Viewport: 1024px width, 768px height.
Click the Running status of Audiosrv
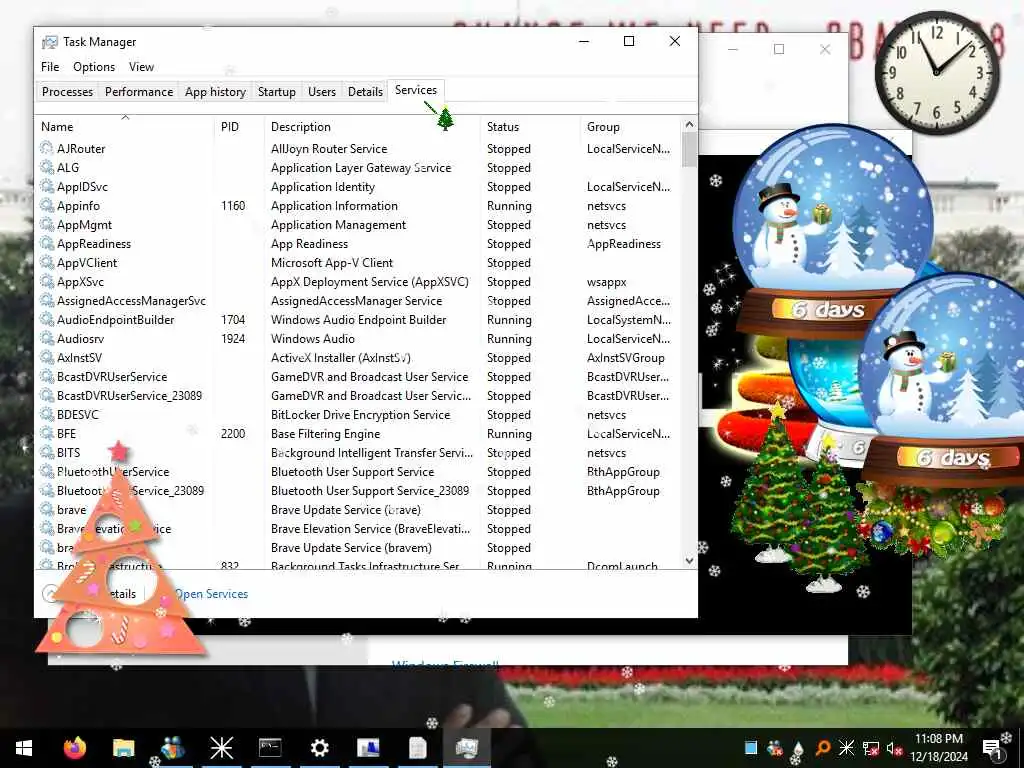[x=509, y=338]
